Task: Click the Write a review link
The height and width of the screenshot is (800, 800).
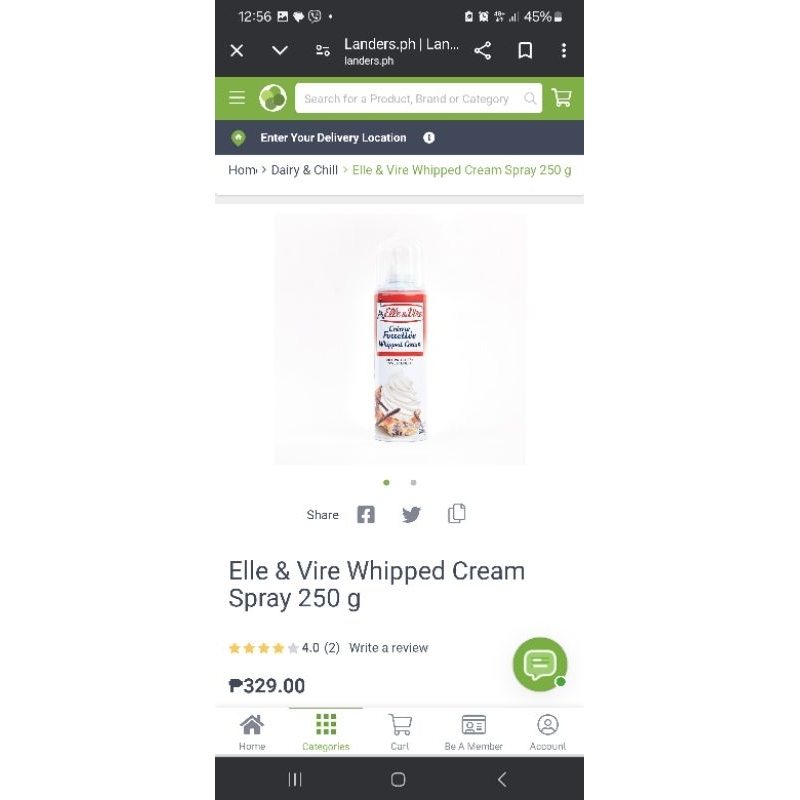Action: 388,648
